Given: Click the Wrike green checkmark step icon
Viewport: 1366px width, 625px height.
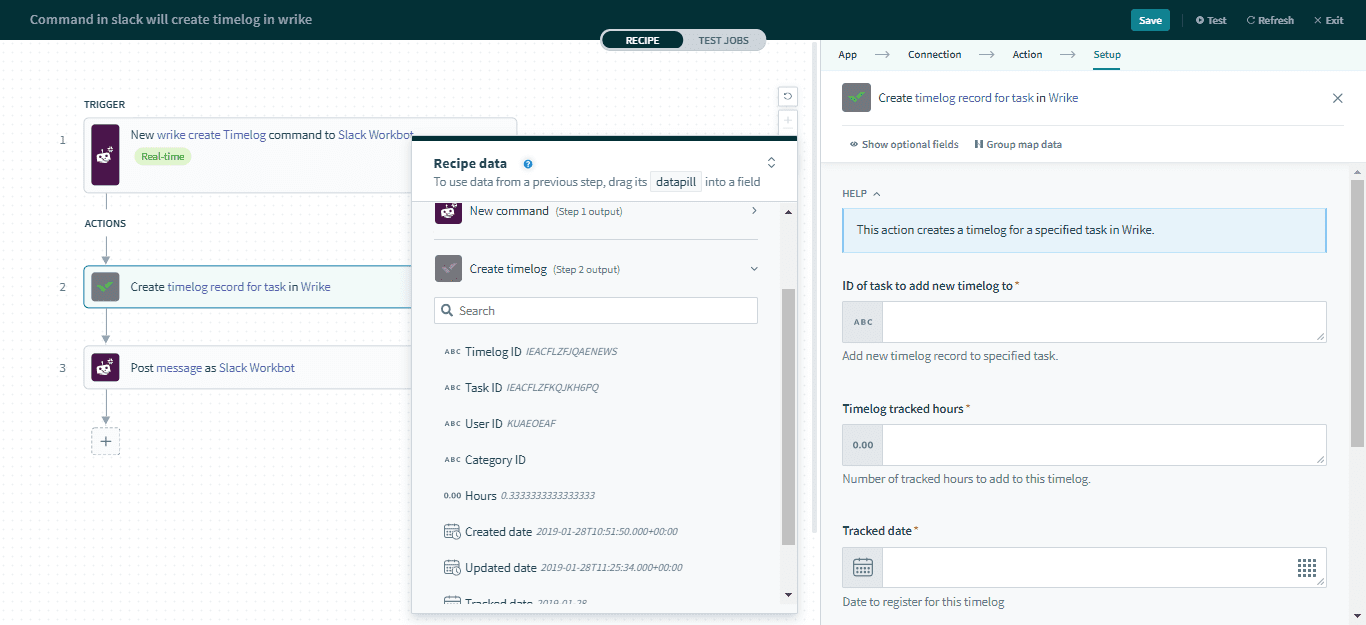Looking at the screenshot, I should pos(105,286).
